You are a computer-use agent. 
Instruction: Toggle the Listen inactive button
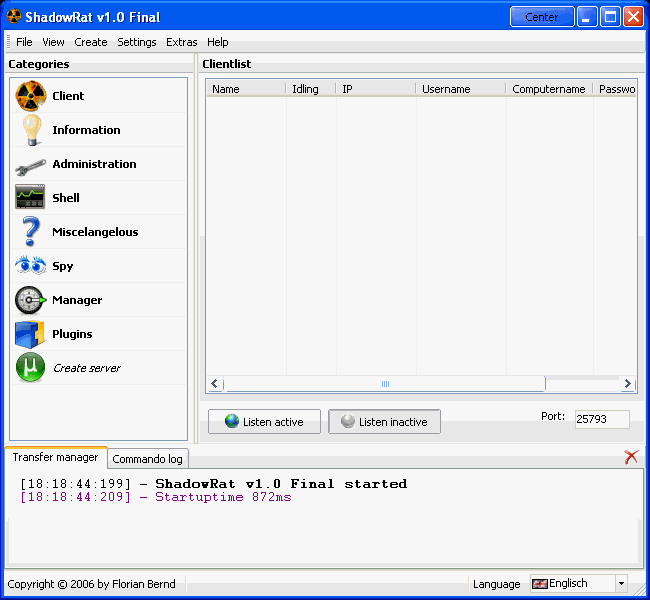pyautogui.click(x=384, y=422)
